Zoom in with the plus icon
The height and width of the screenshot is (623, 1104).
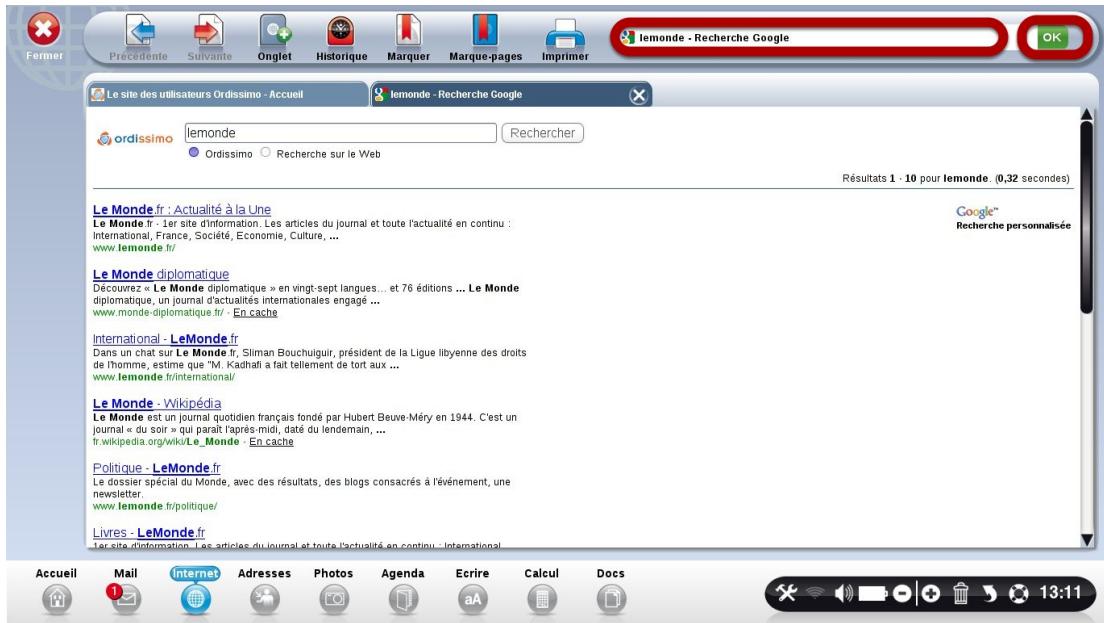point(931,594)
